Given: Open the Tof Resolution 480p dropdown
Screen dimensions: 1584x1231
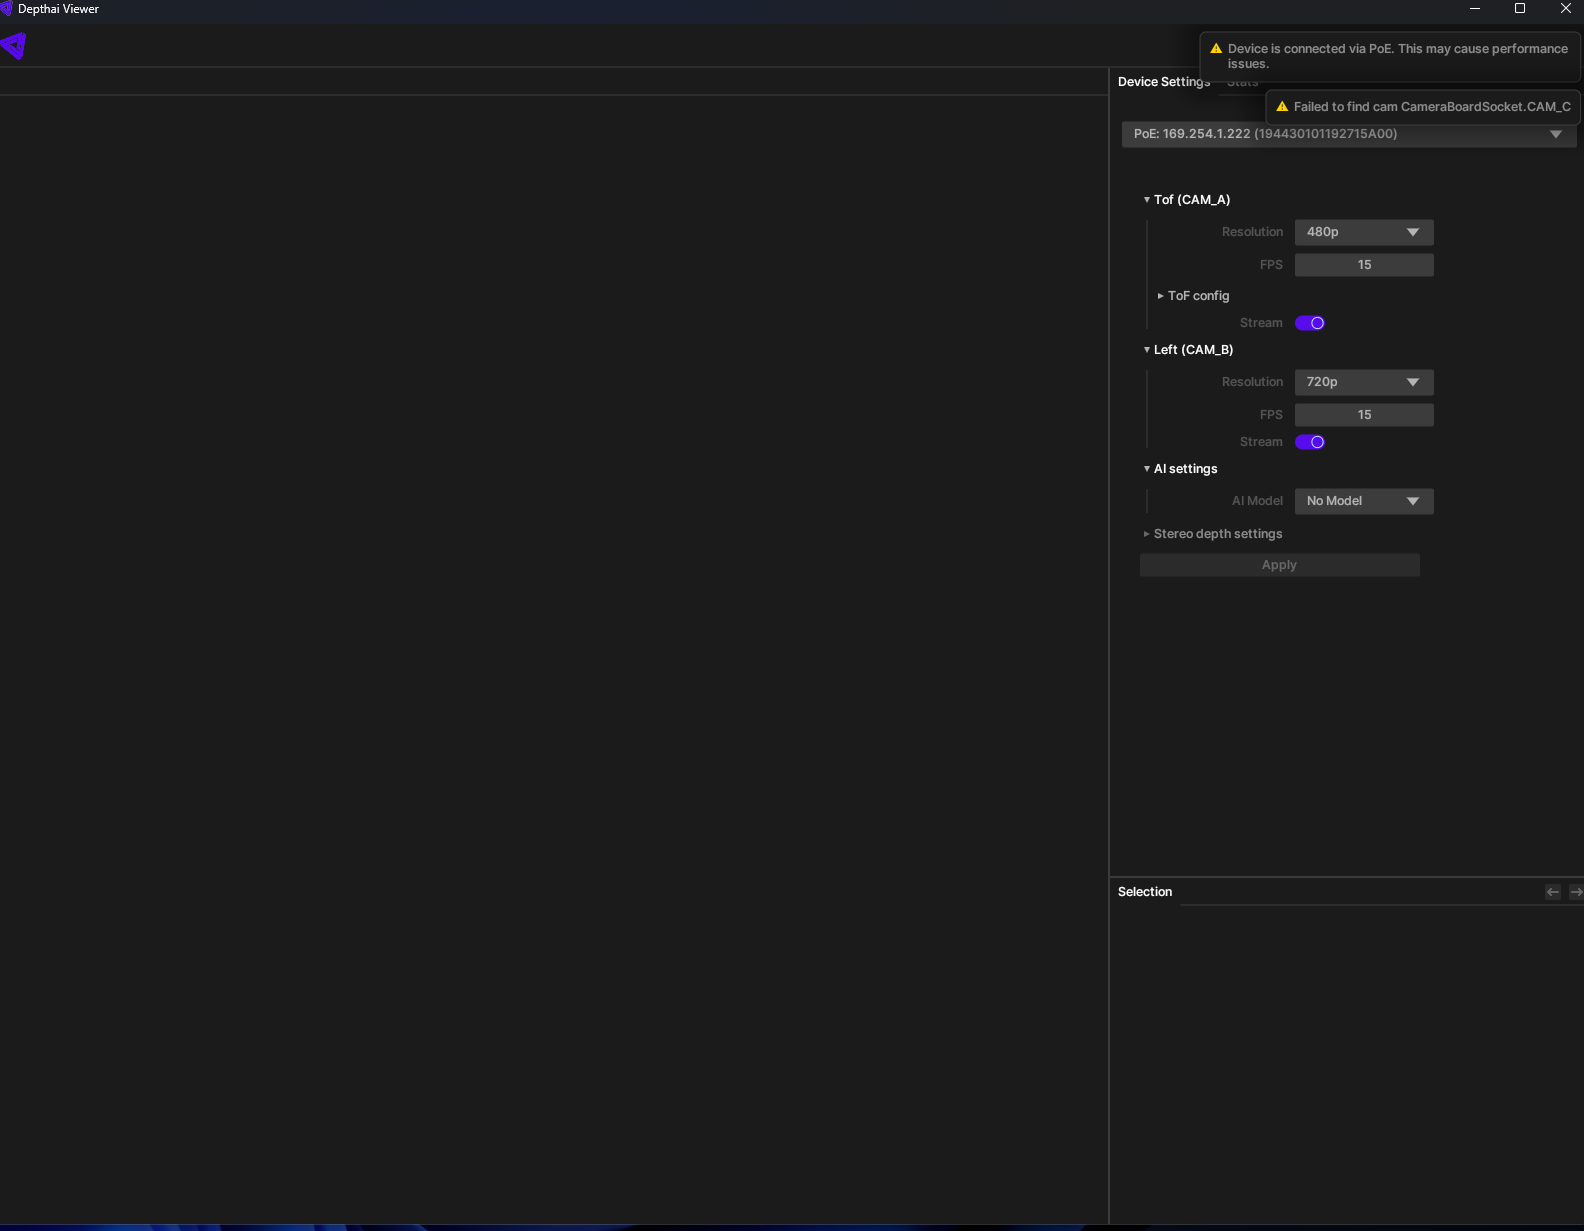Looking at the screenshot, I should 1363,232.
